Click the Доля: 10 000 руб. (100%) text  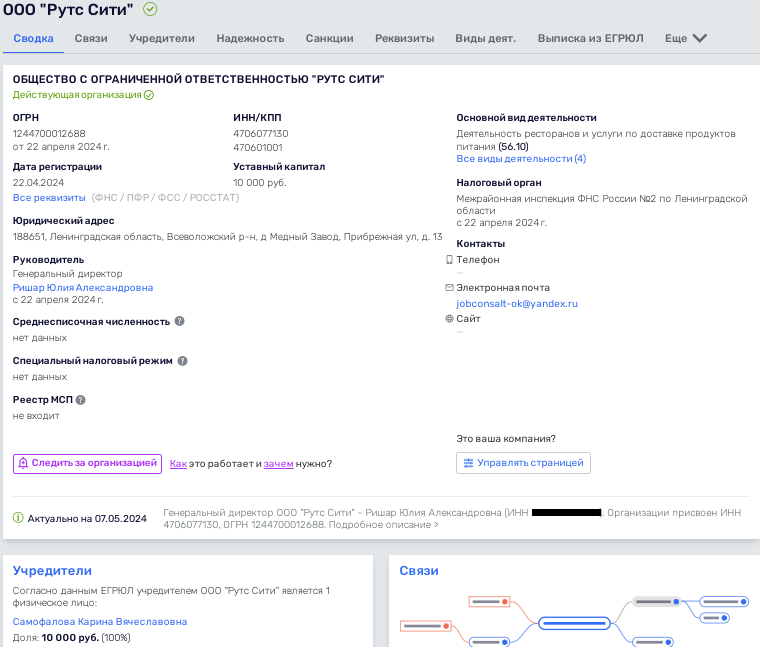(x=72, y=638)
